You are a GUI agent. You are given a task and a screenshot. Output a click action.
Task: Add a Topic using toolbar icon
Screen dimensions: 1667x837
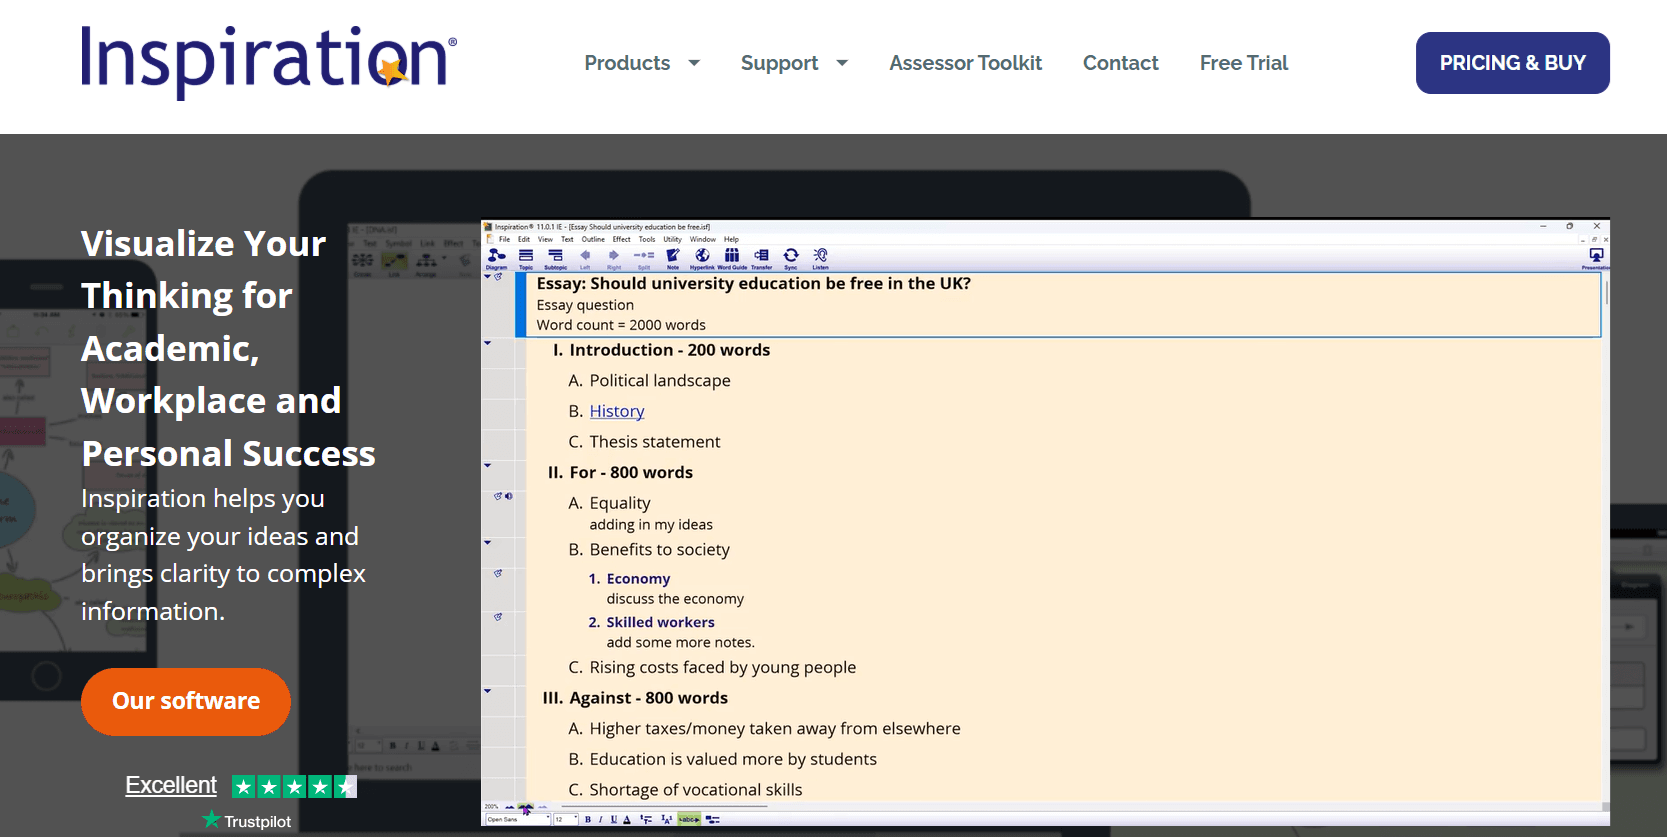(x=526, y=256)
